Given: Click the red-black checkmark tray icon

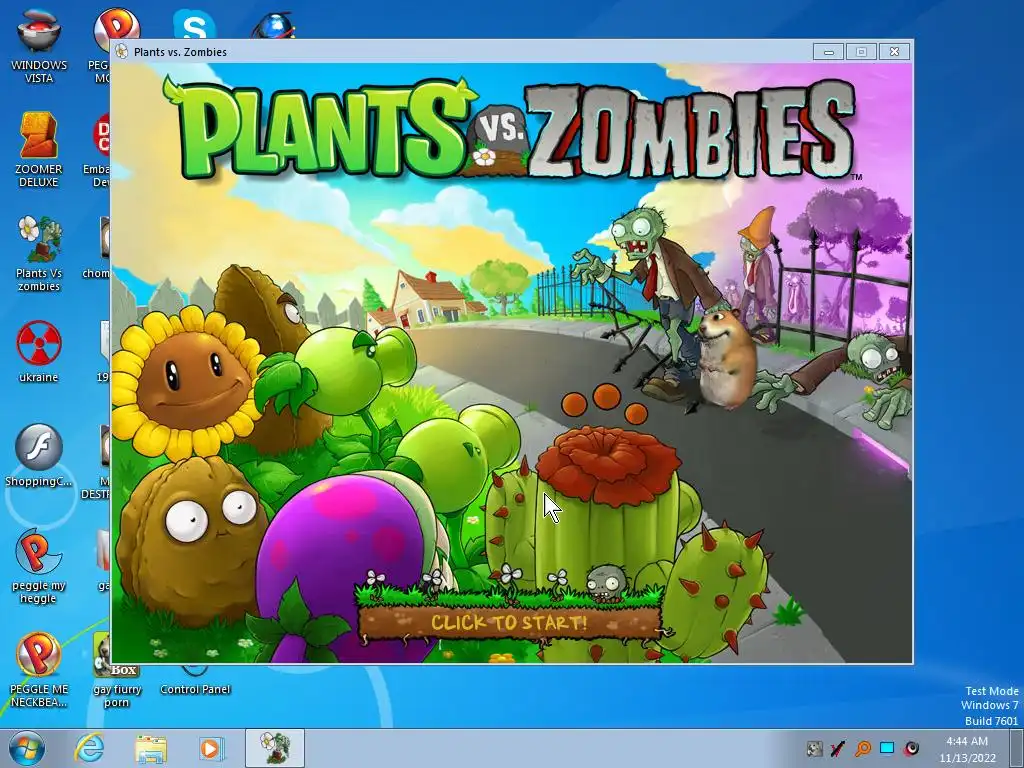Looking at the screenshot, I should [838, 748].
